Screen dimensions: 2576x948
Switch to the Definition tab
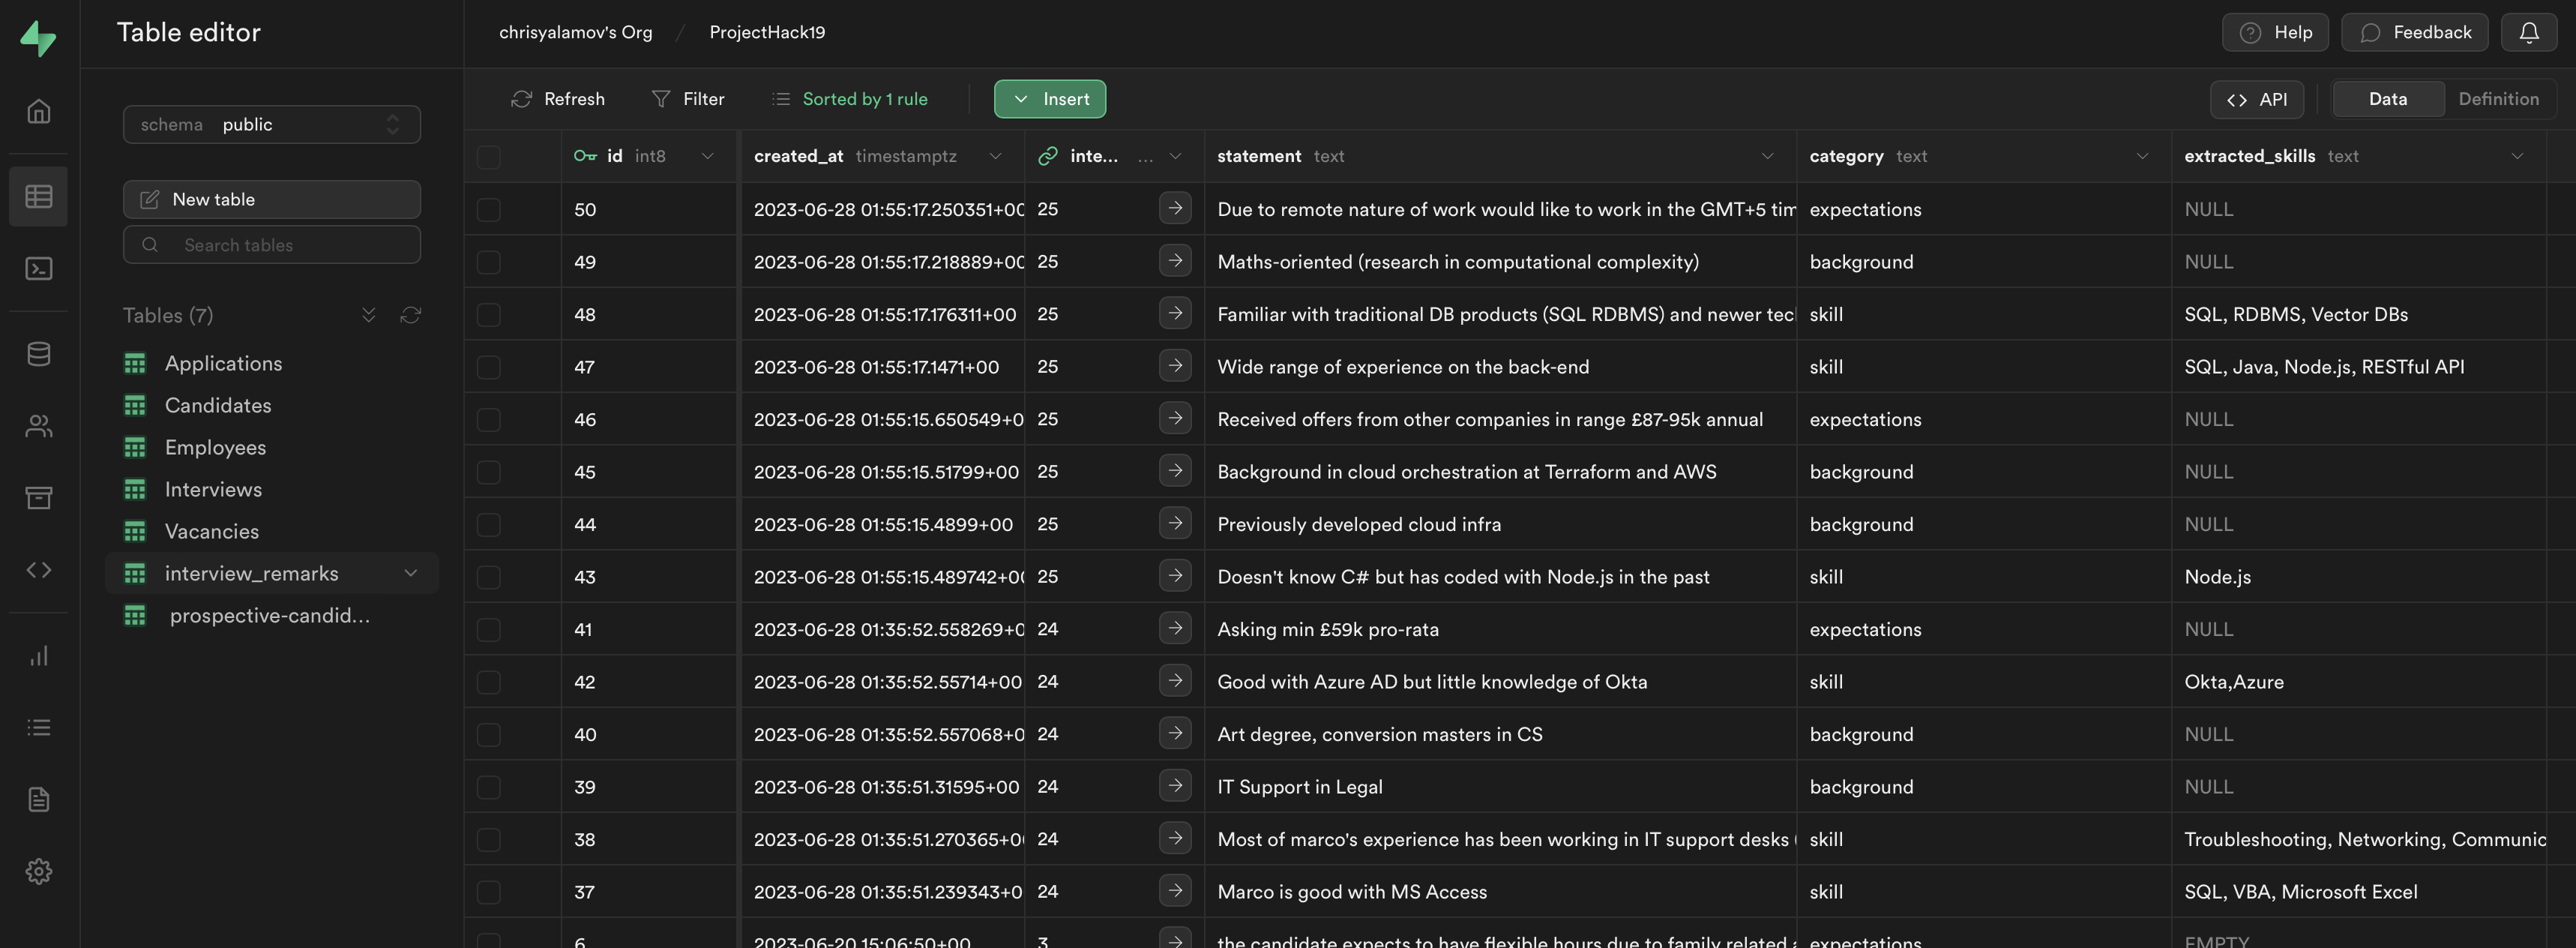point(2497,99)
